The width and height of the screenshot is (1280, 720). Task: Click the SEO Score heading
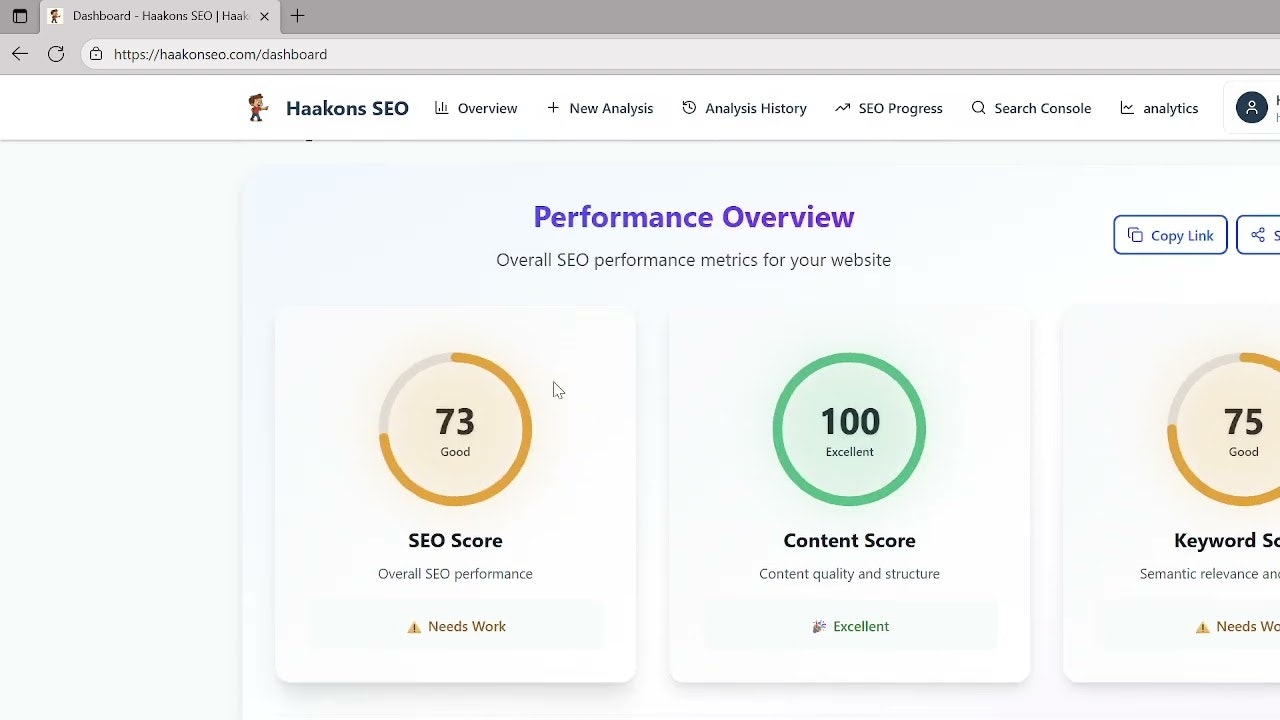[x=455, y=540]
